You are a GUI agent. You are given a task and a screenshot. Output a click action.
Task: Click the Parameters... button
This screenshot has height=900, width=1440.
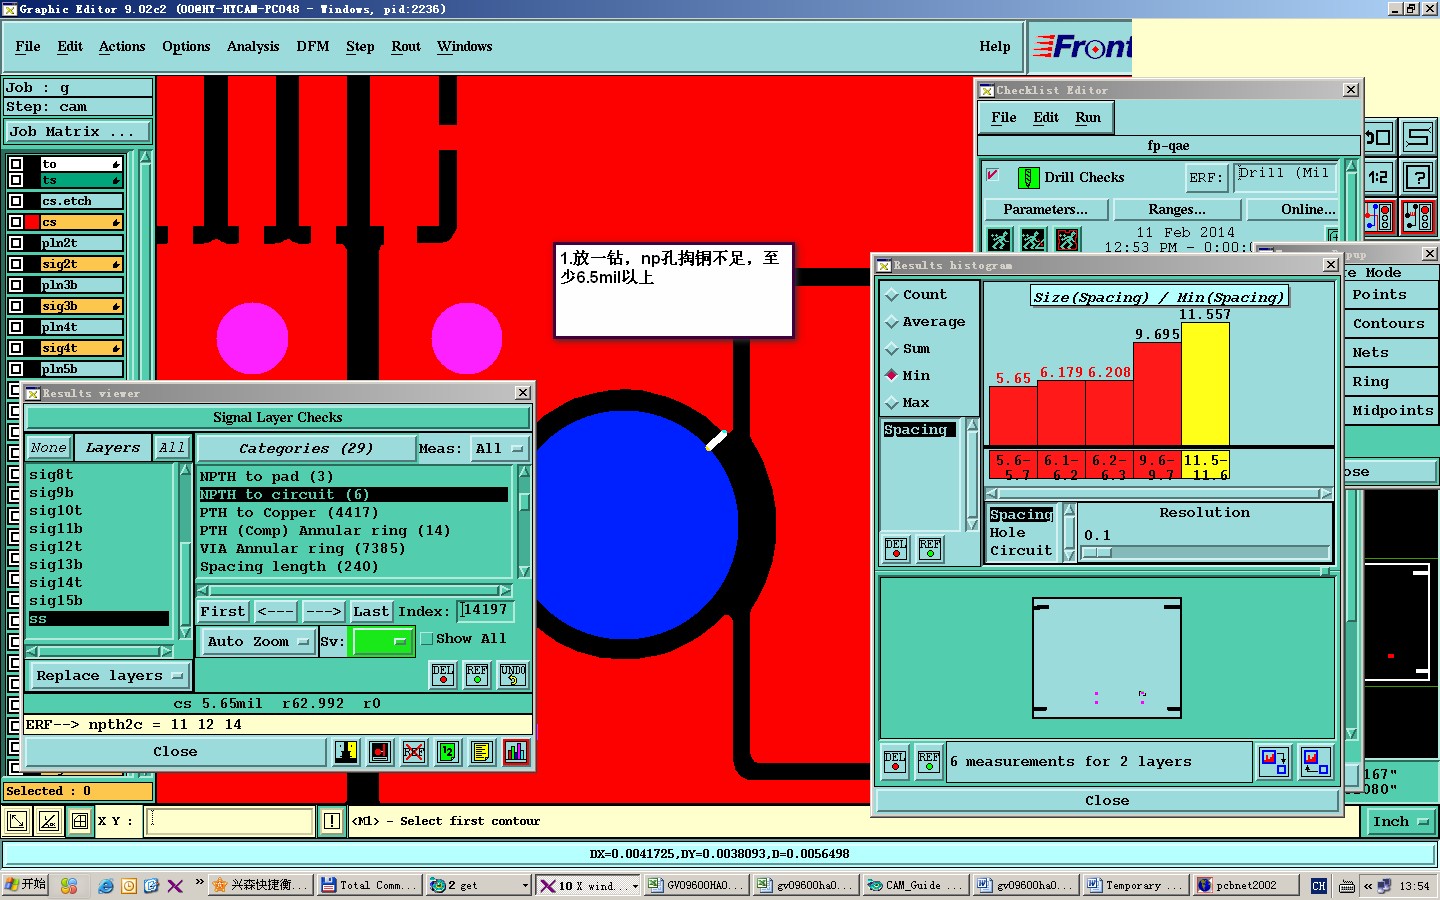point(1046,210)
